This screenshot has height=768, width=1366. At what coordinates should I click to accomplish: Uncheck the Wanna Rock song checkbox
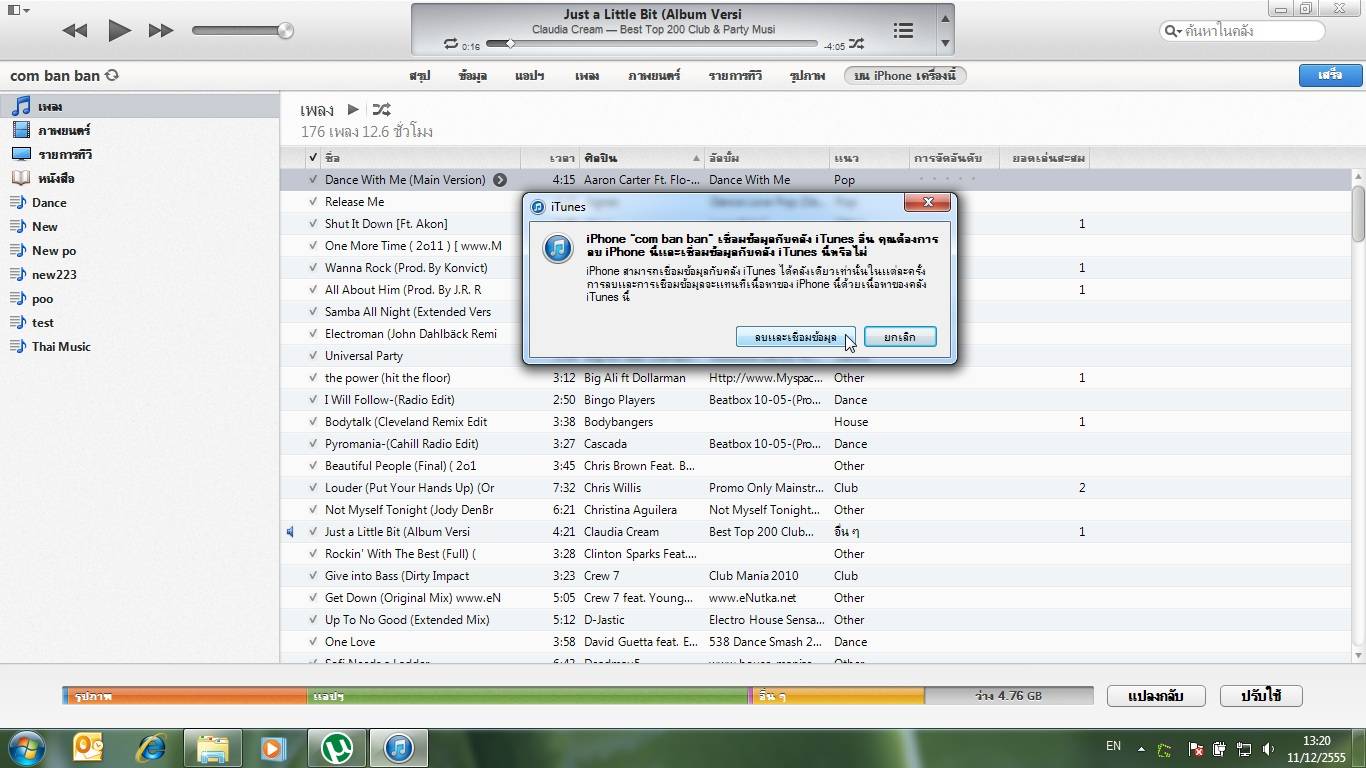coord(313,268)
